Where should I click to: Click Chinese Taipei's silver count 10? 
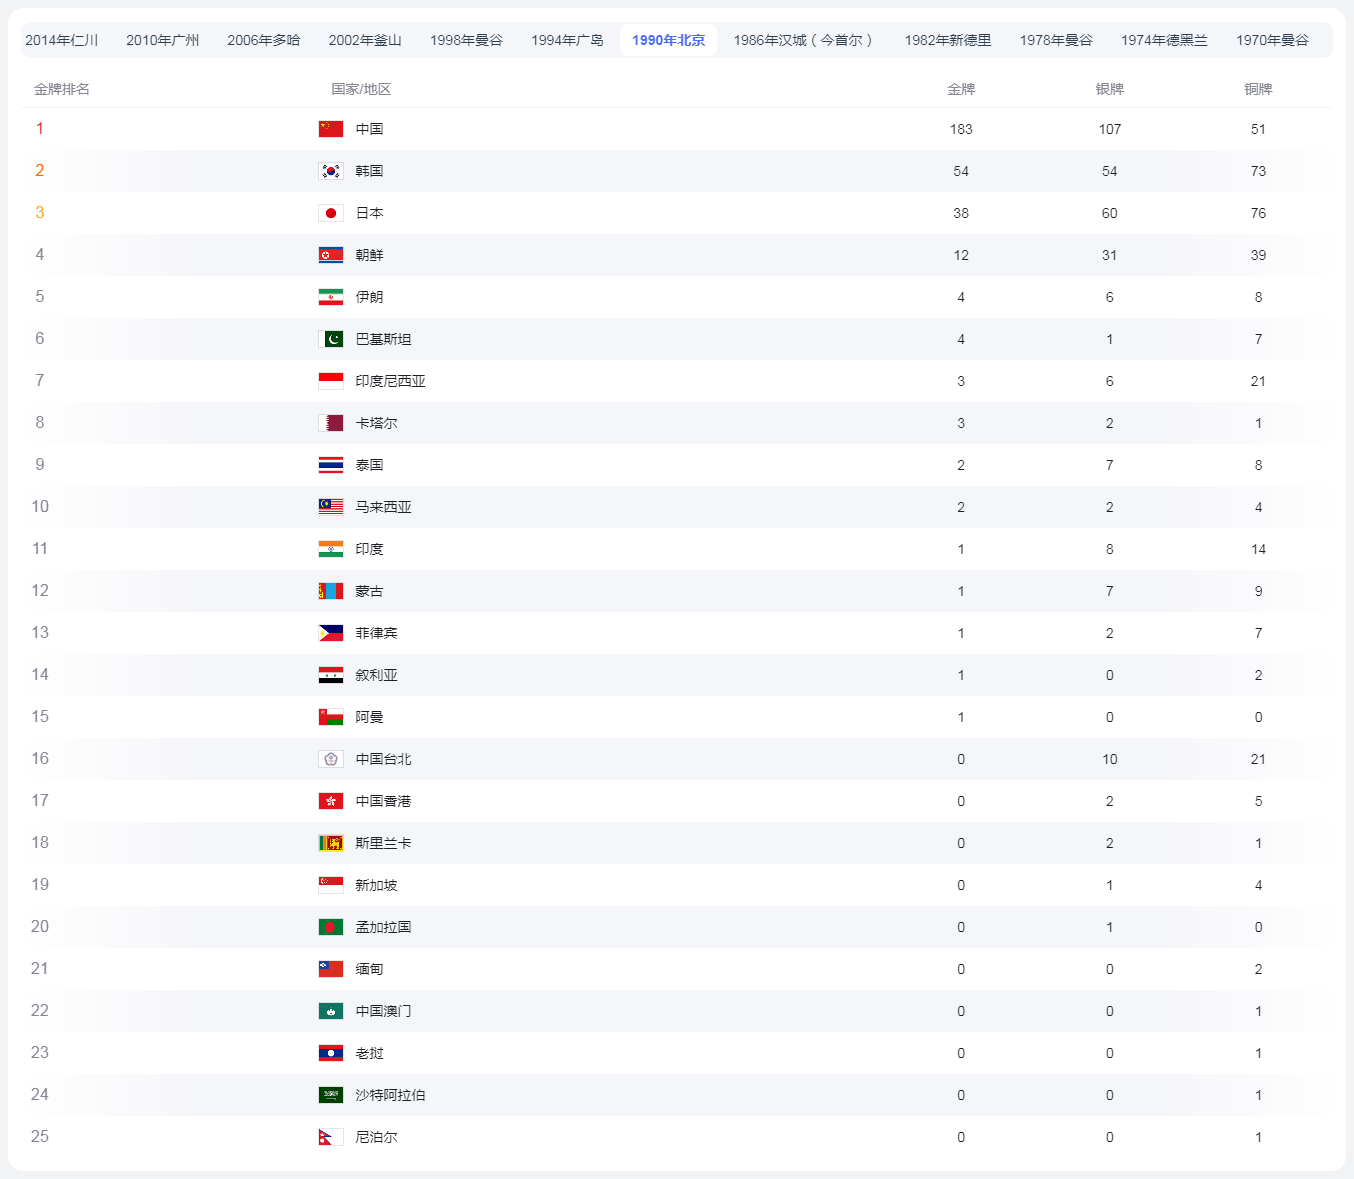(x=1110, y=759)
